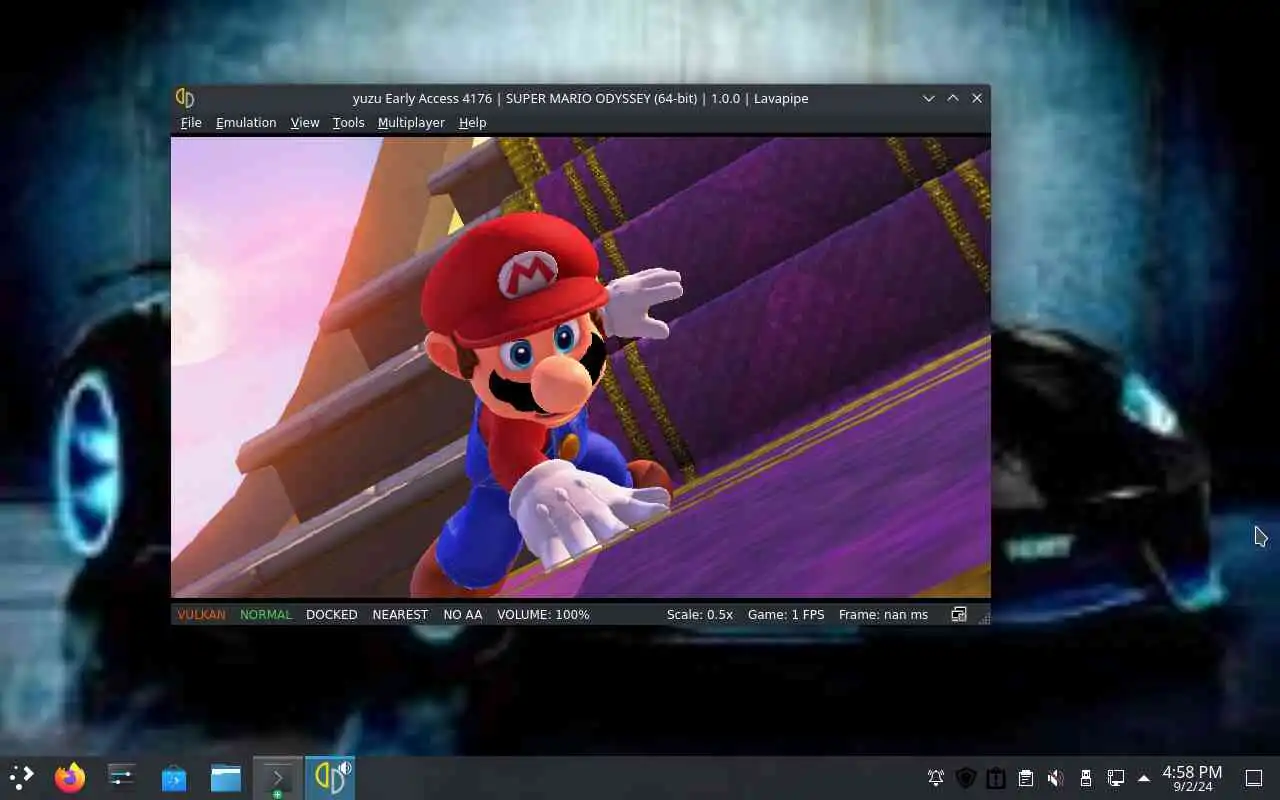Click the VOLUME: 100% status button
1280x800 pixels.
543,614
